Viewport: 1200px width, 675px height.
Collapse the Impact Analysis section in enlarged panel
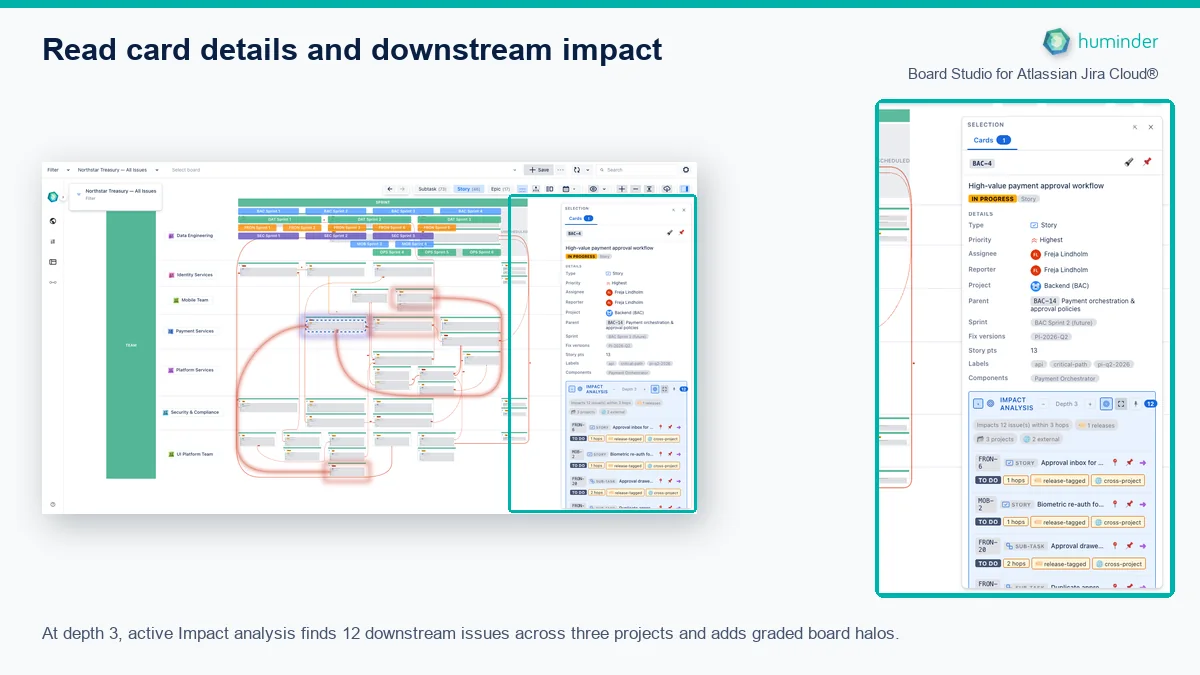(978, 404)
